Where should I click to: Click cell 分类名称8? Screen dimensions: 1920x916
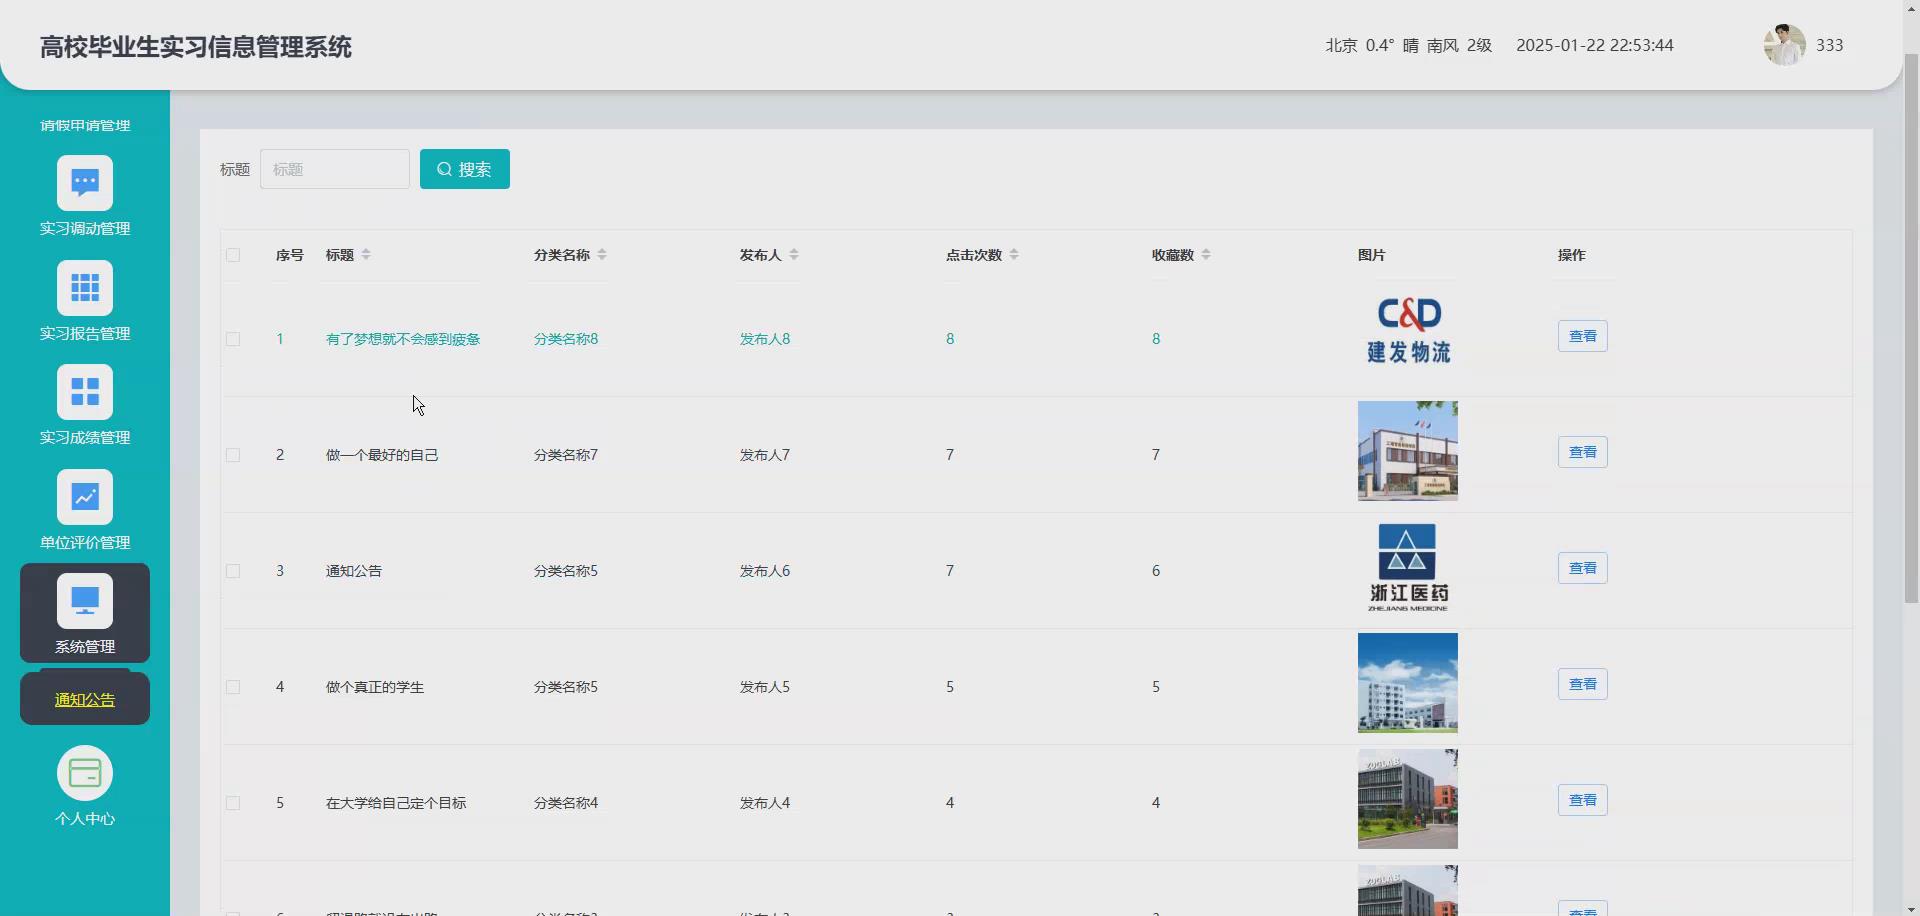pos(566,339)
